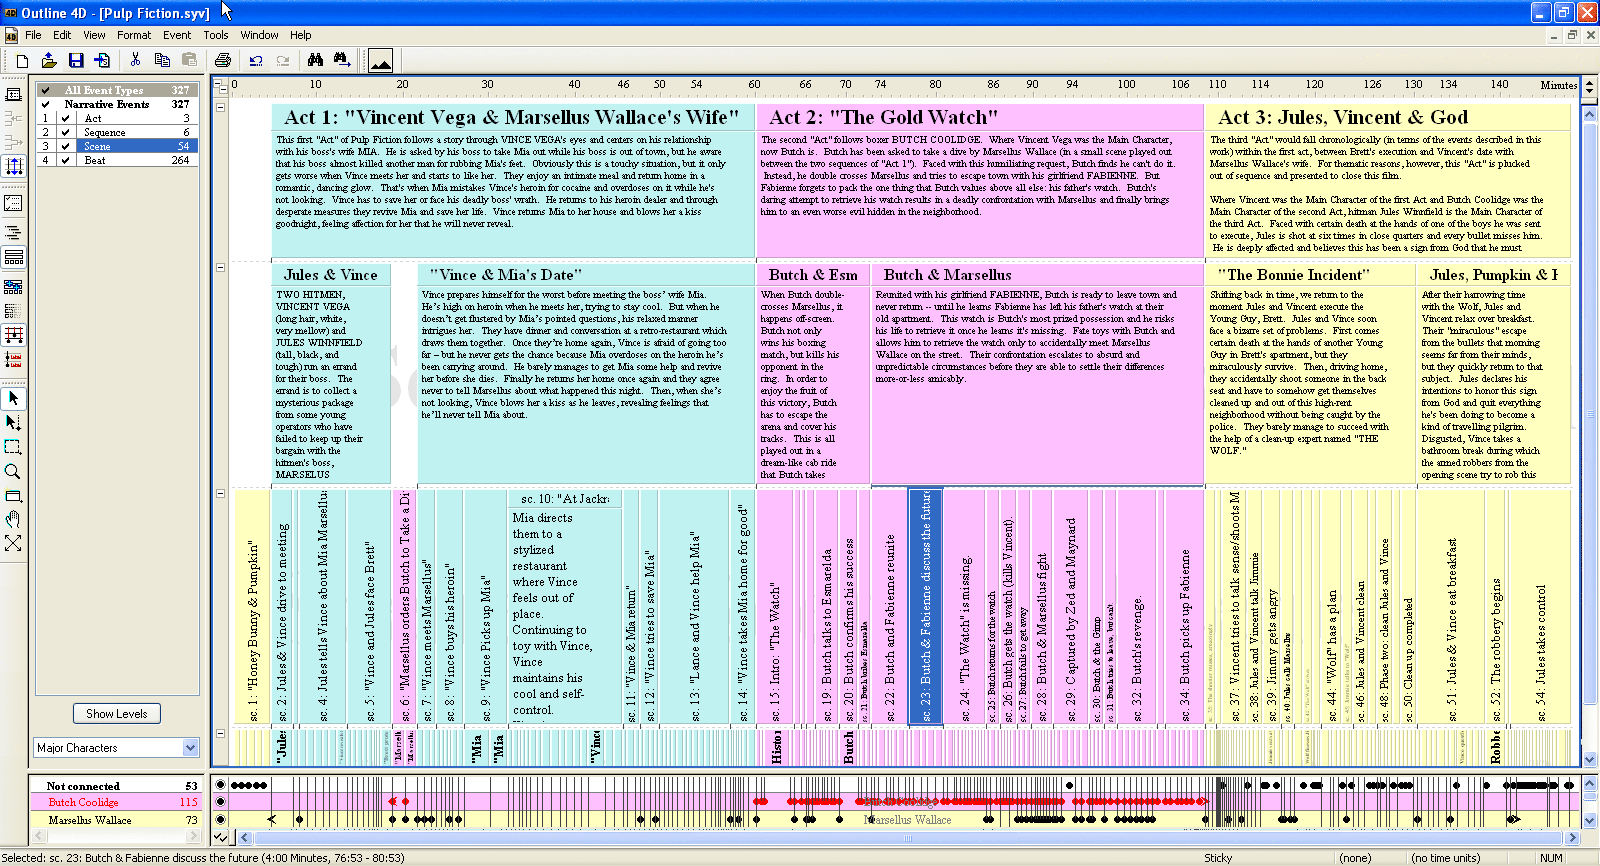This screenshot has height=866, width=1600.
Task: Select the dashed rectangle marquee tool
Action: 13,447
